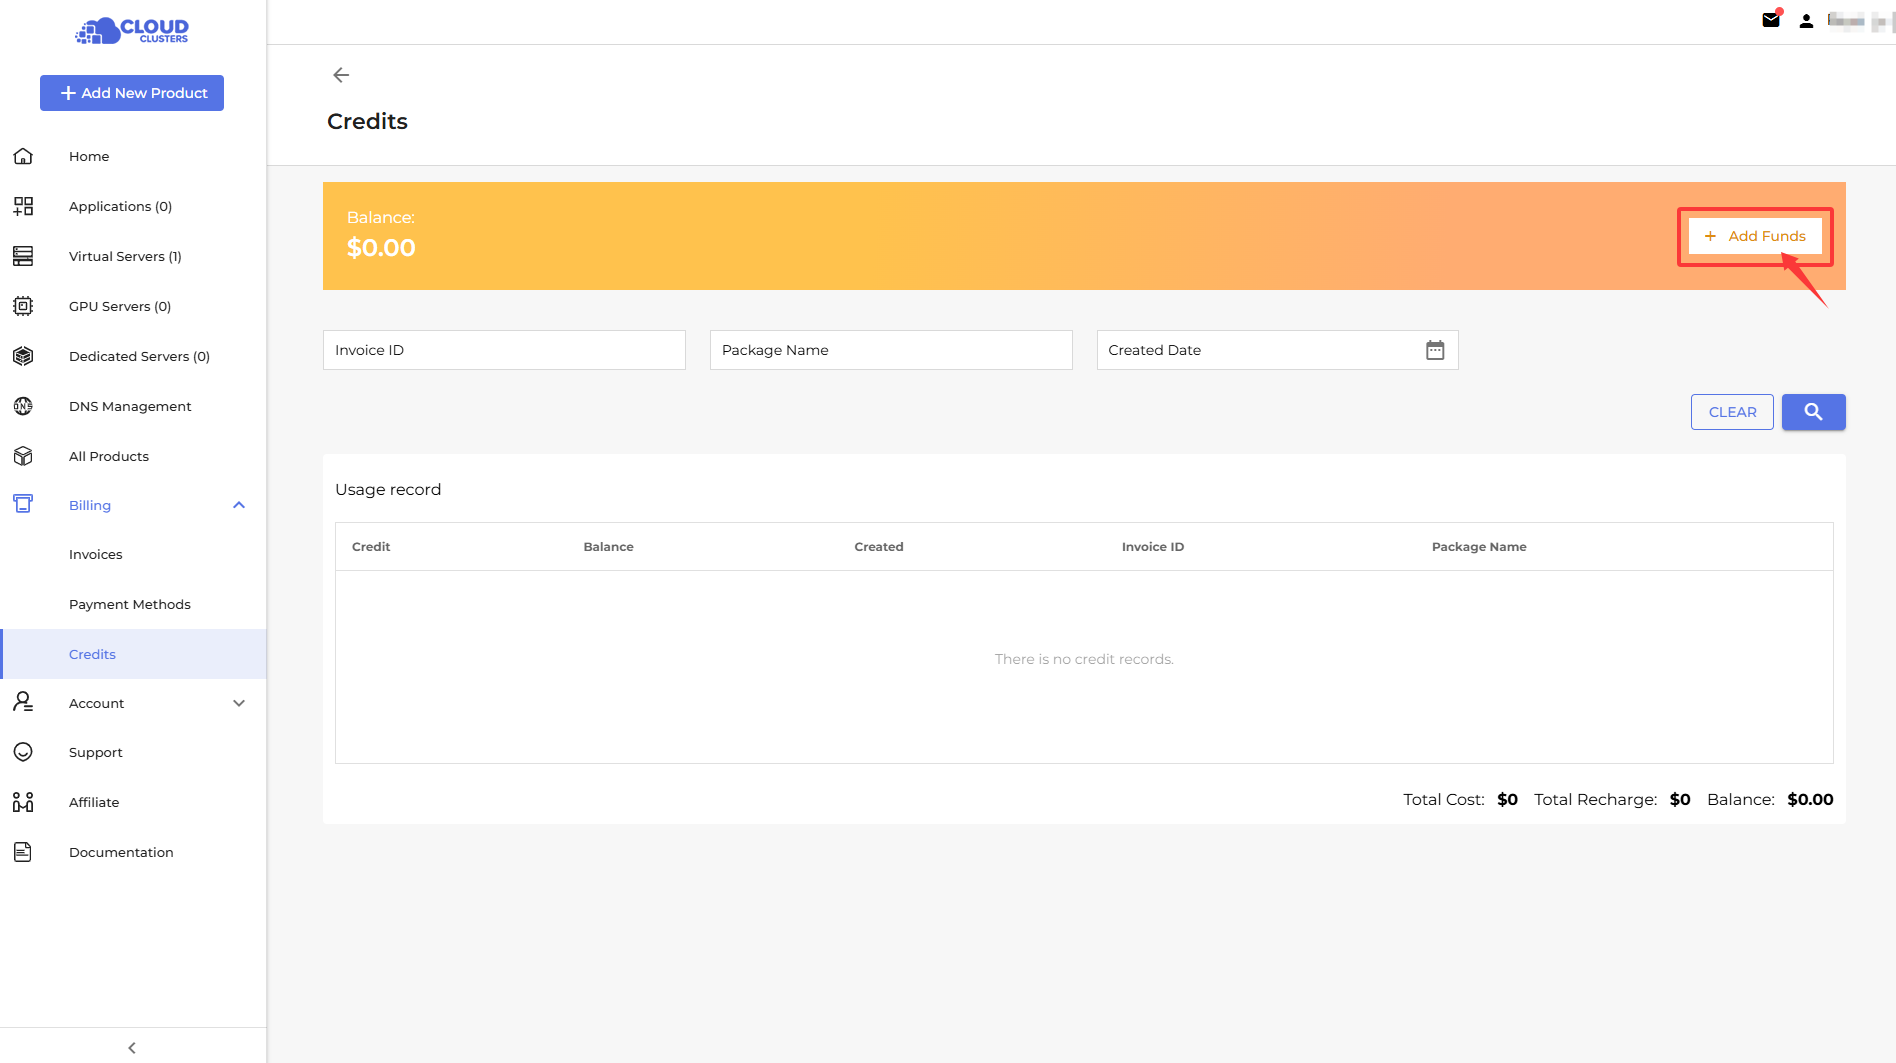Click the back arrow above Credits

pyautogui.click(x=341, y=75)
